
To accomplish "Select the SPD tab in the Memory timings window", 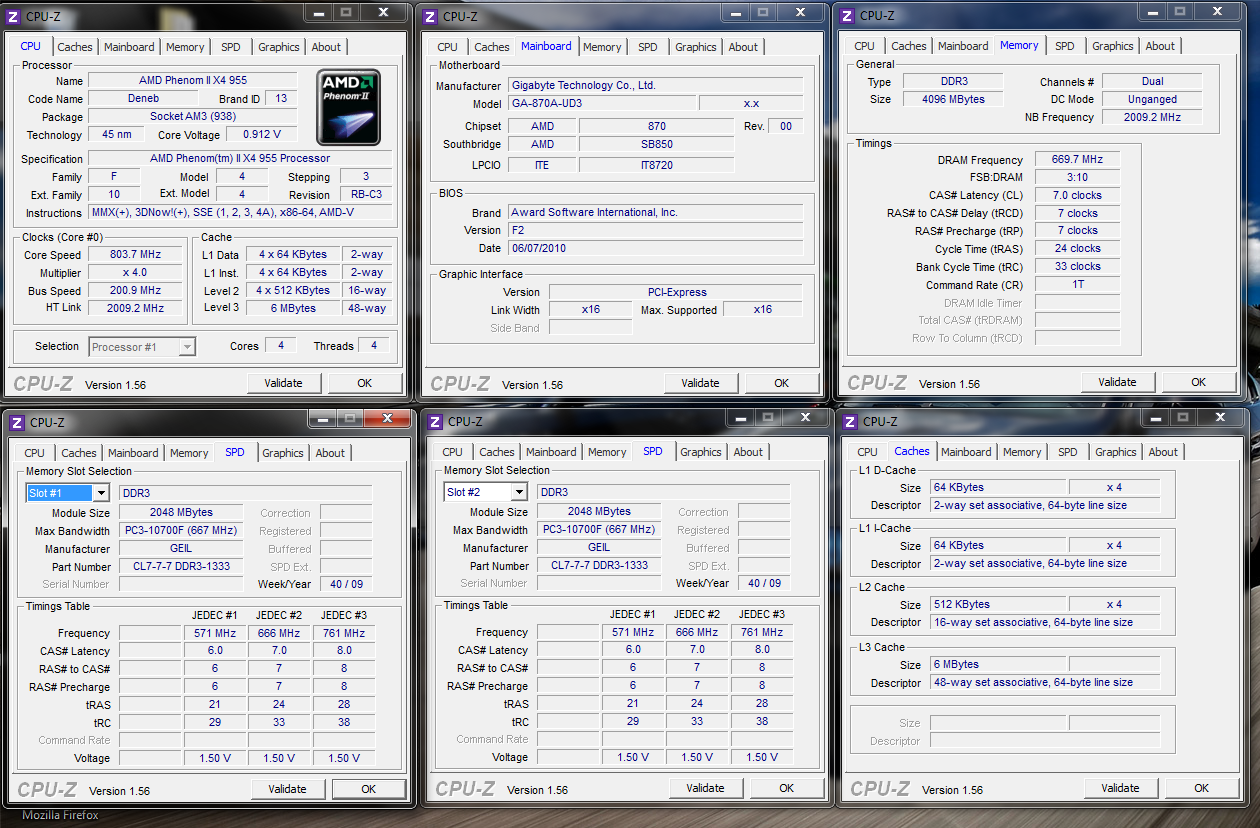I will click(x=1065, y=46).
